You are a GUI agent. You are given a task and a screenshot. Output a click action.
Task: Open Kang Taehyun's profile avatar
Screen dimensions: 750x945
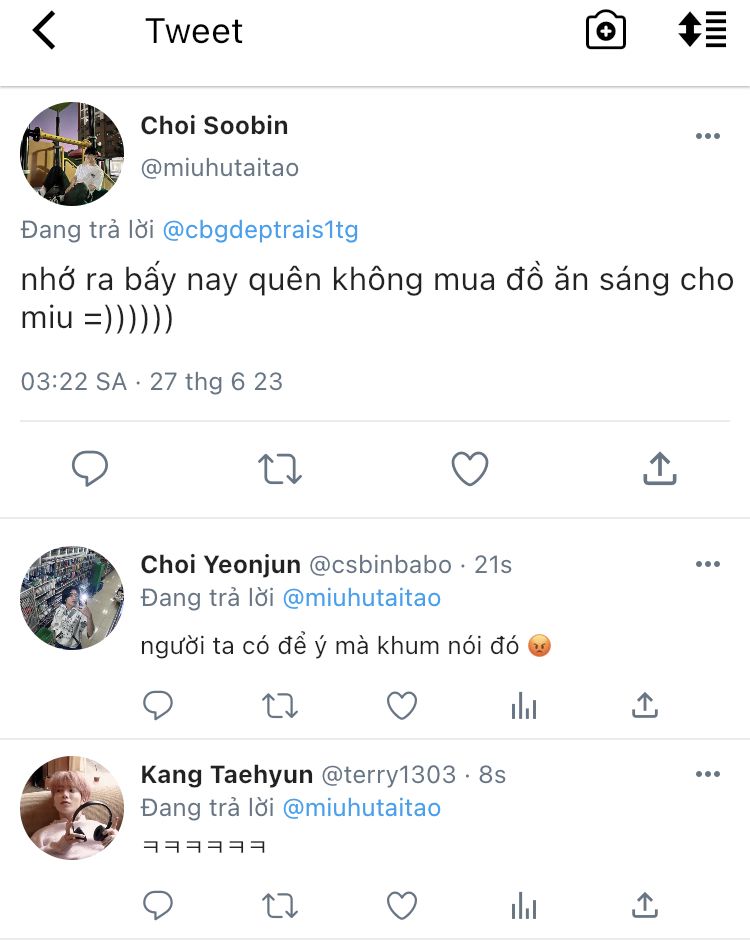72,807
